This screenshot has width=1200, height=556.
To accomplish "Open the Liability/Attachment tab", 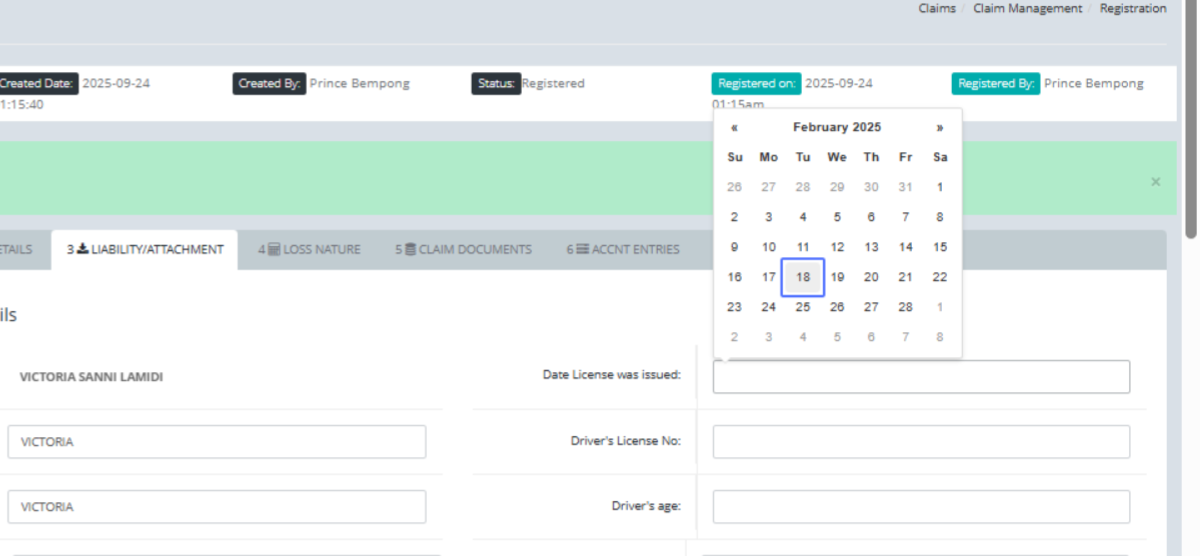I will click(145, 250).
